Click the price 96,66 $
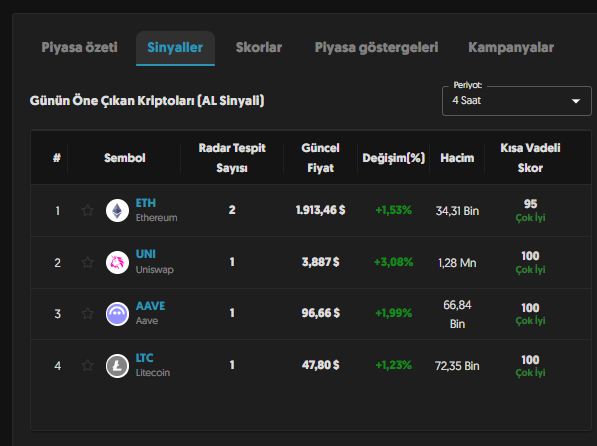597x446 pixels. tap(321, 313)
